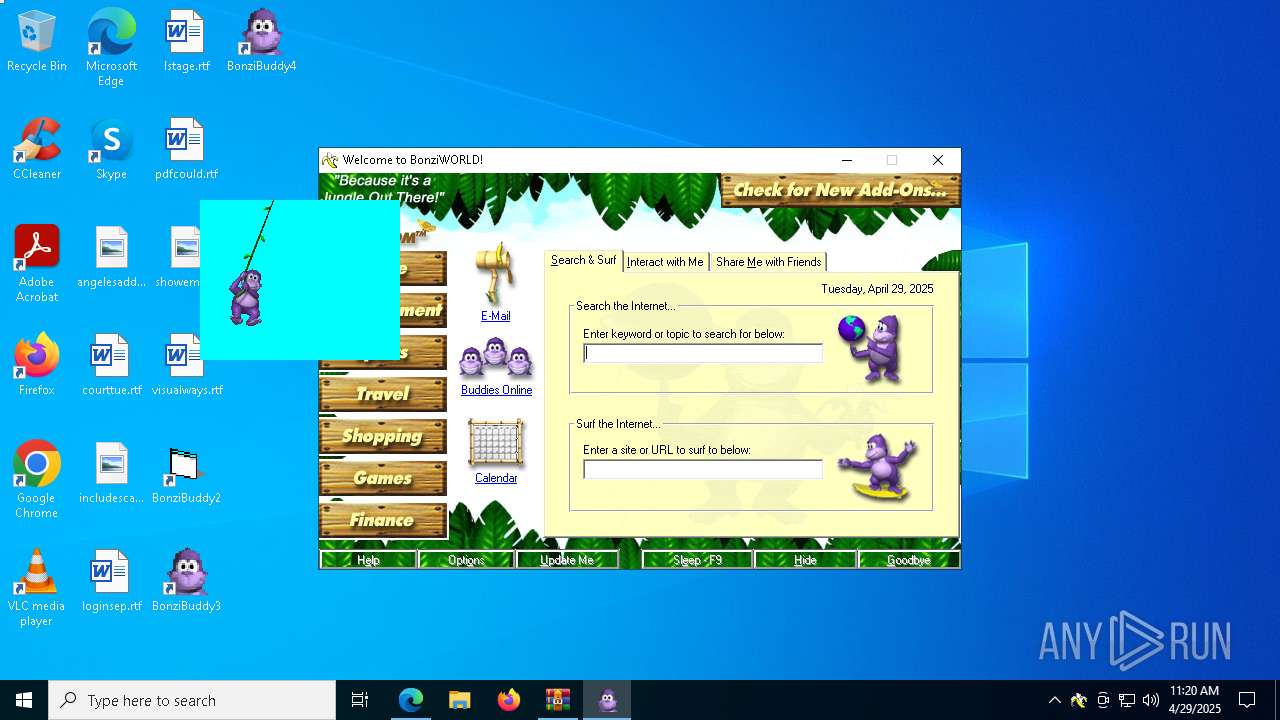Click the Options button
The width and height of the screenshot is (1280, 720).
(x=466, y=560)
